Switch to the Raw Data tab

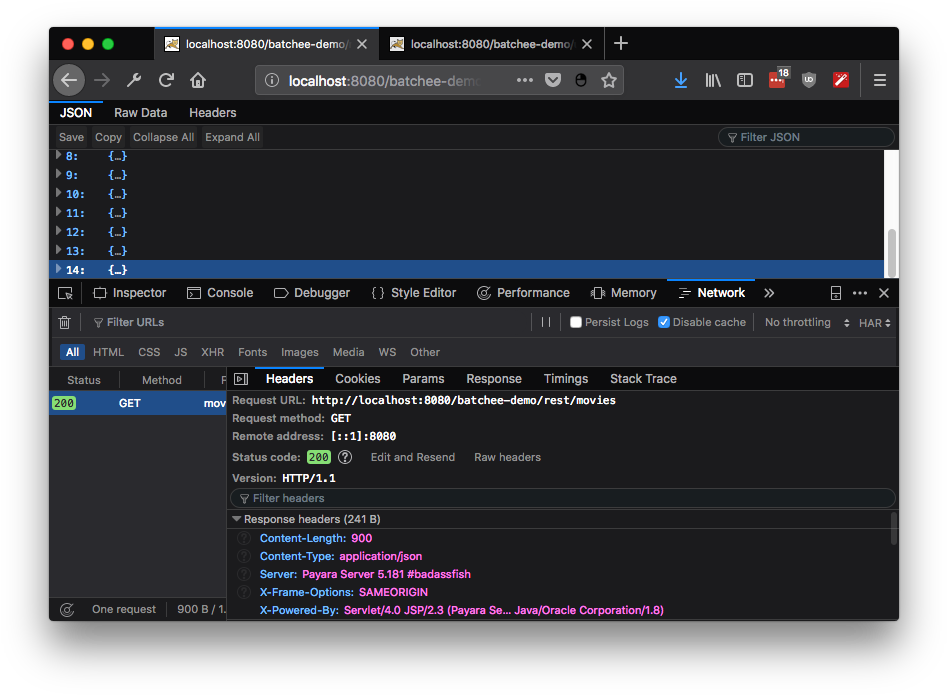click(x=140, y=112)
